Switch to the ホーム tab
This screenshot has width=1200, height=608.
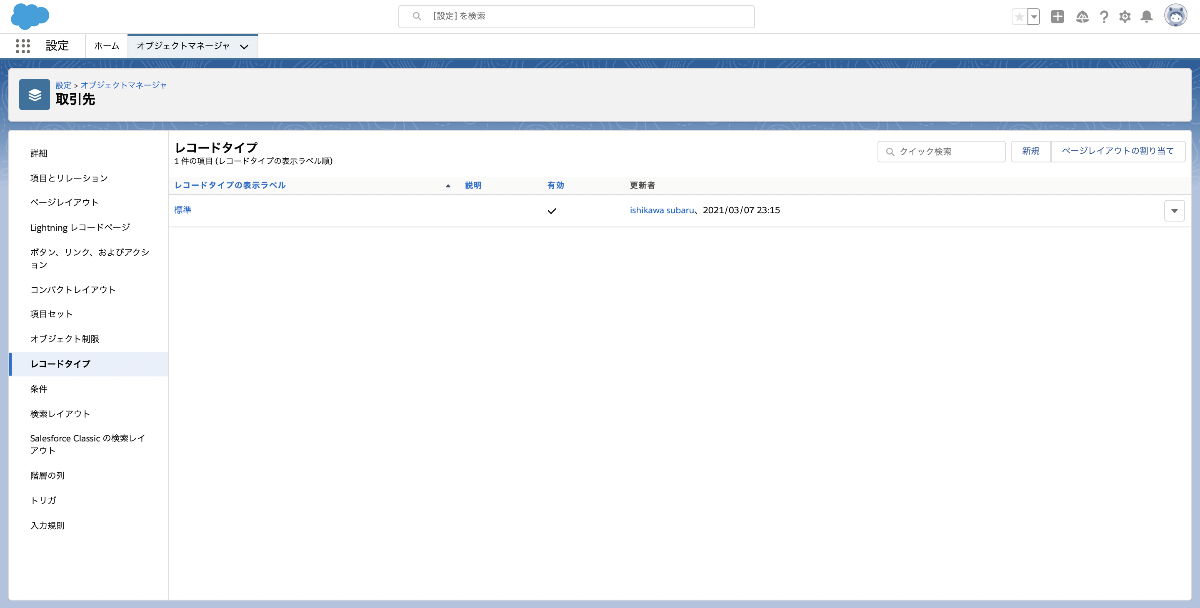(x=107, y=46)
